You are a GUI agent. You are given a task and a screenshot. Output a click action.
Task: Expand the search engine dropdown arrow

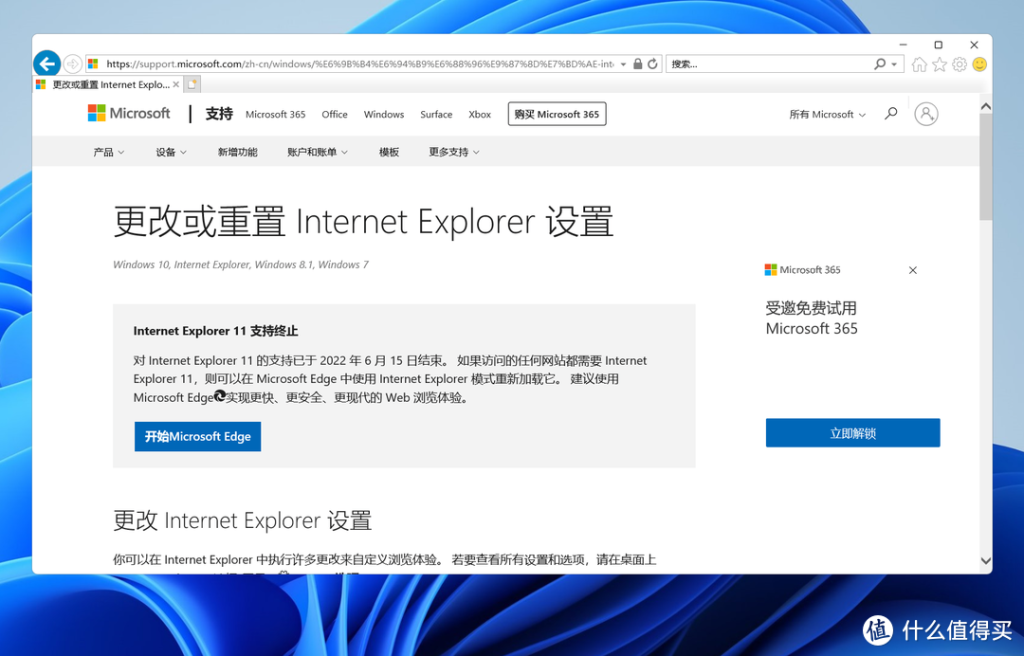click(893, 63)
